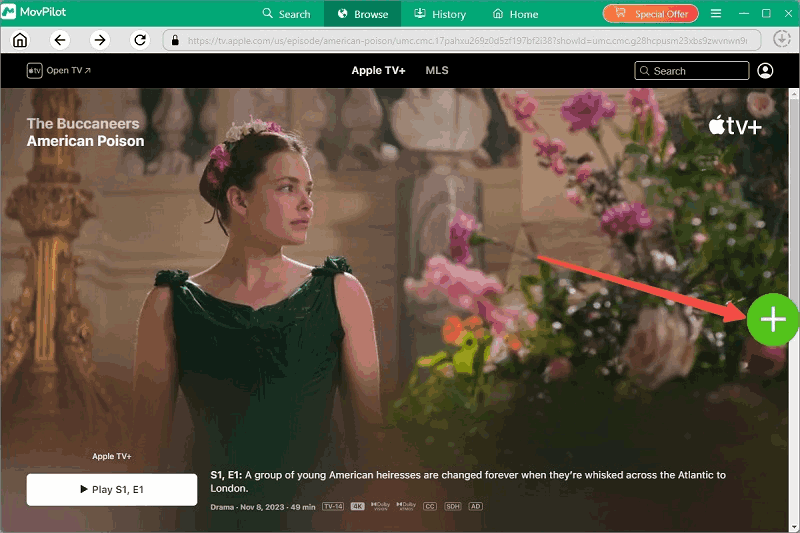Open the MovPilot hamburger menu
Viewport: 800px width, 533px height.
point(715,14)
